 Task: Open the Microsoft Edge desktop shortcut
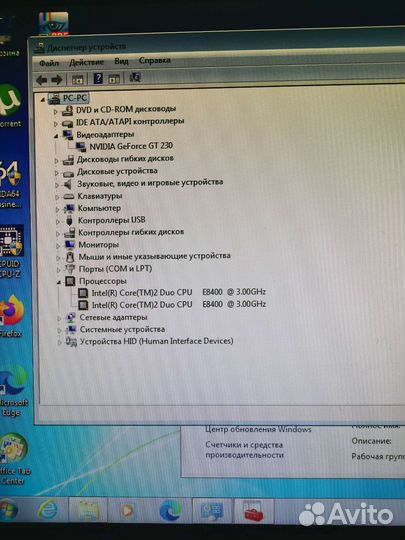(x=13, y=391)
